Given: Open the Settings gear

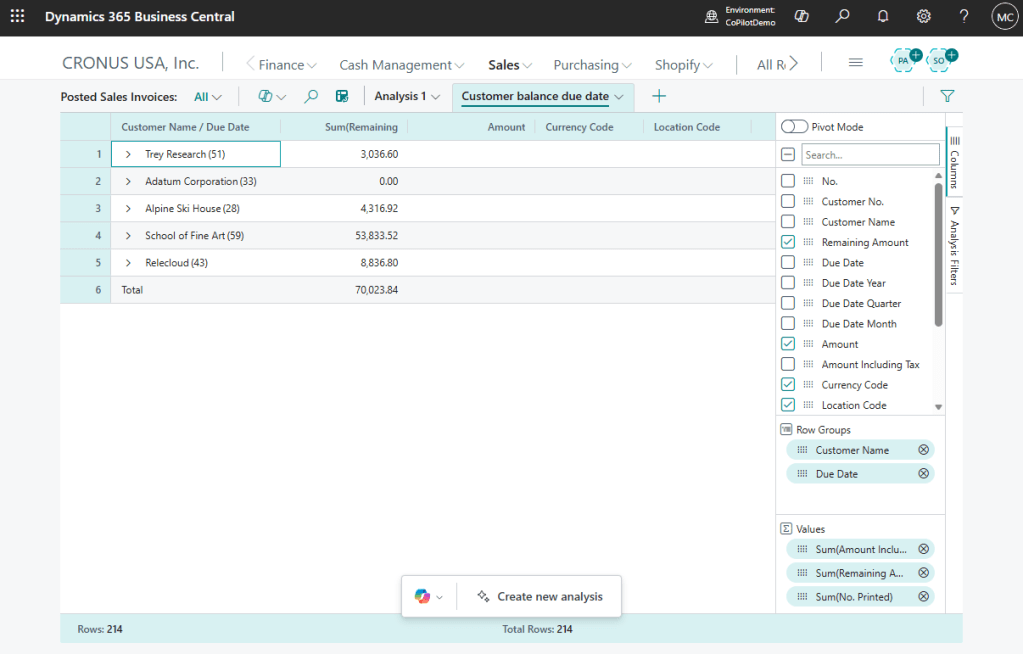Looking at the screenshot, I should 923,17.
